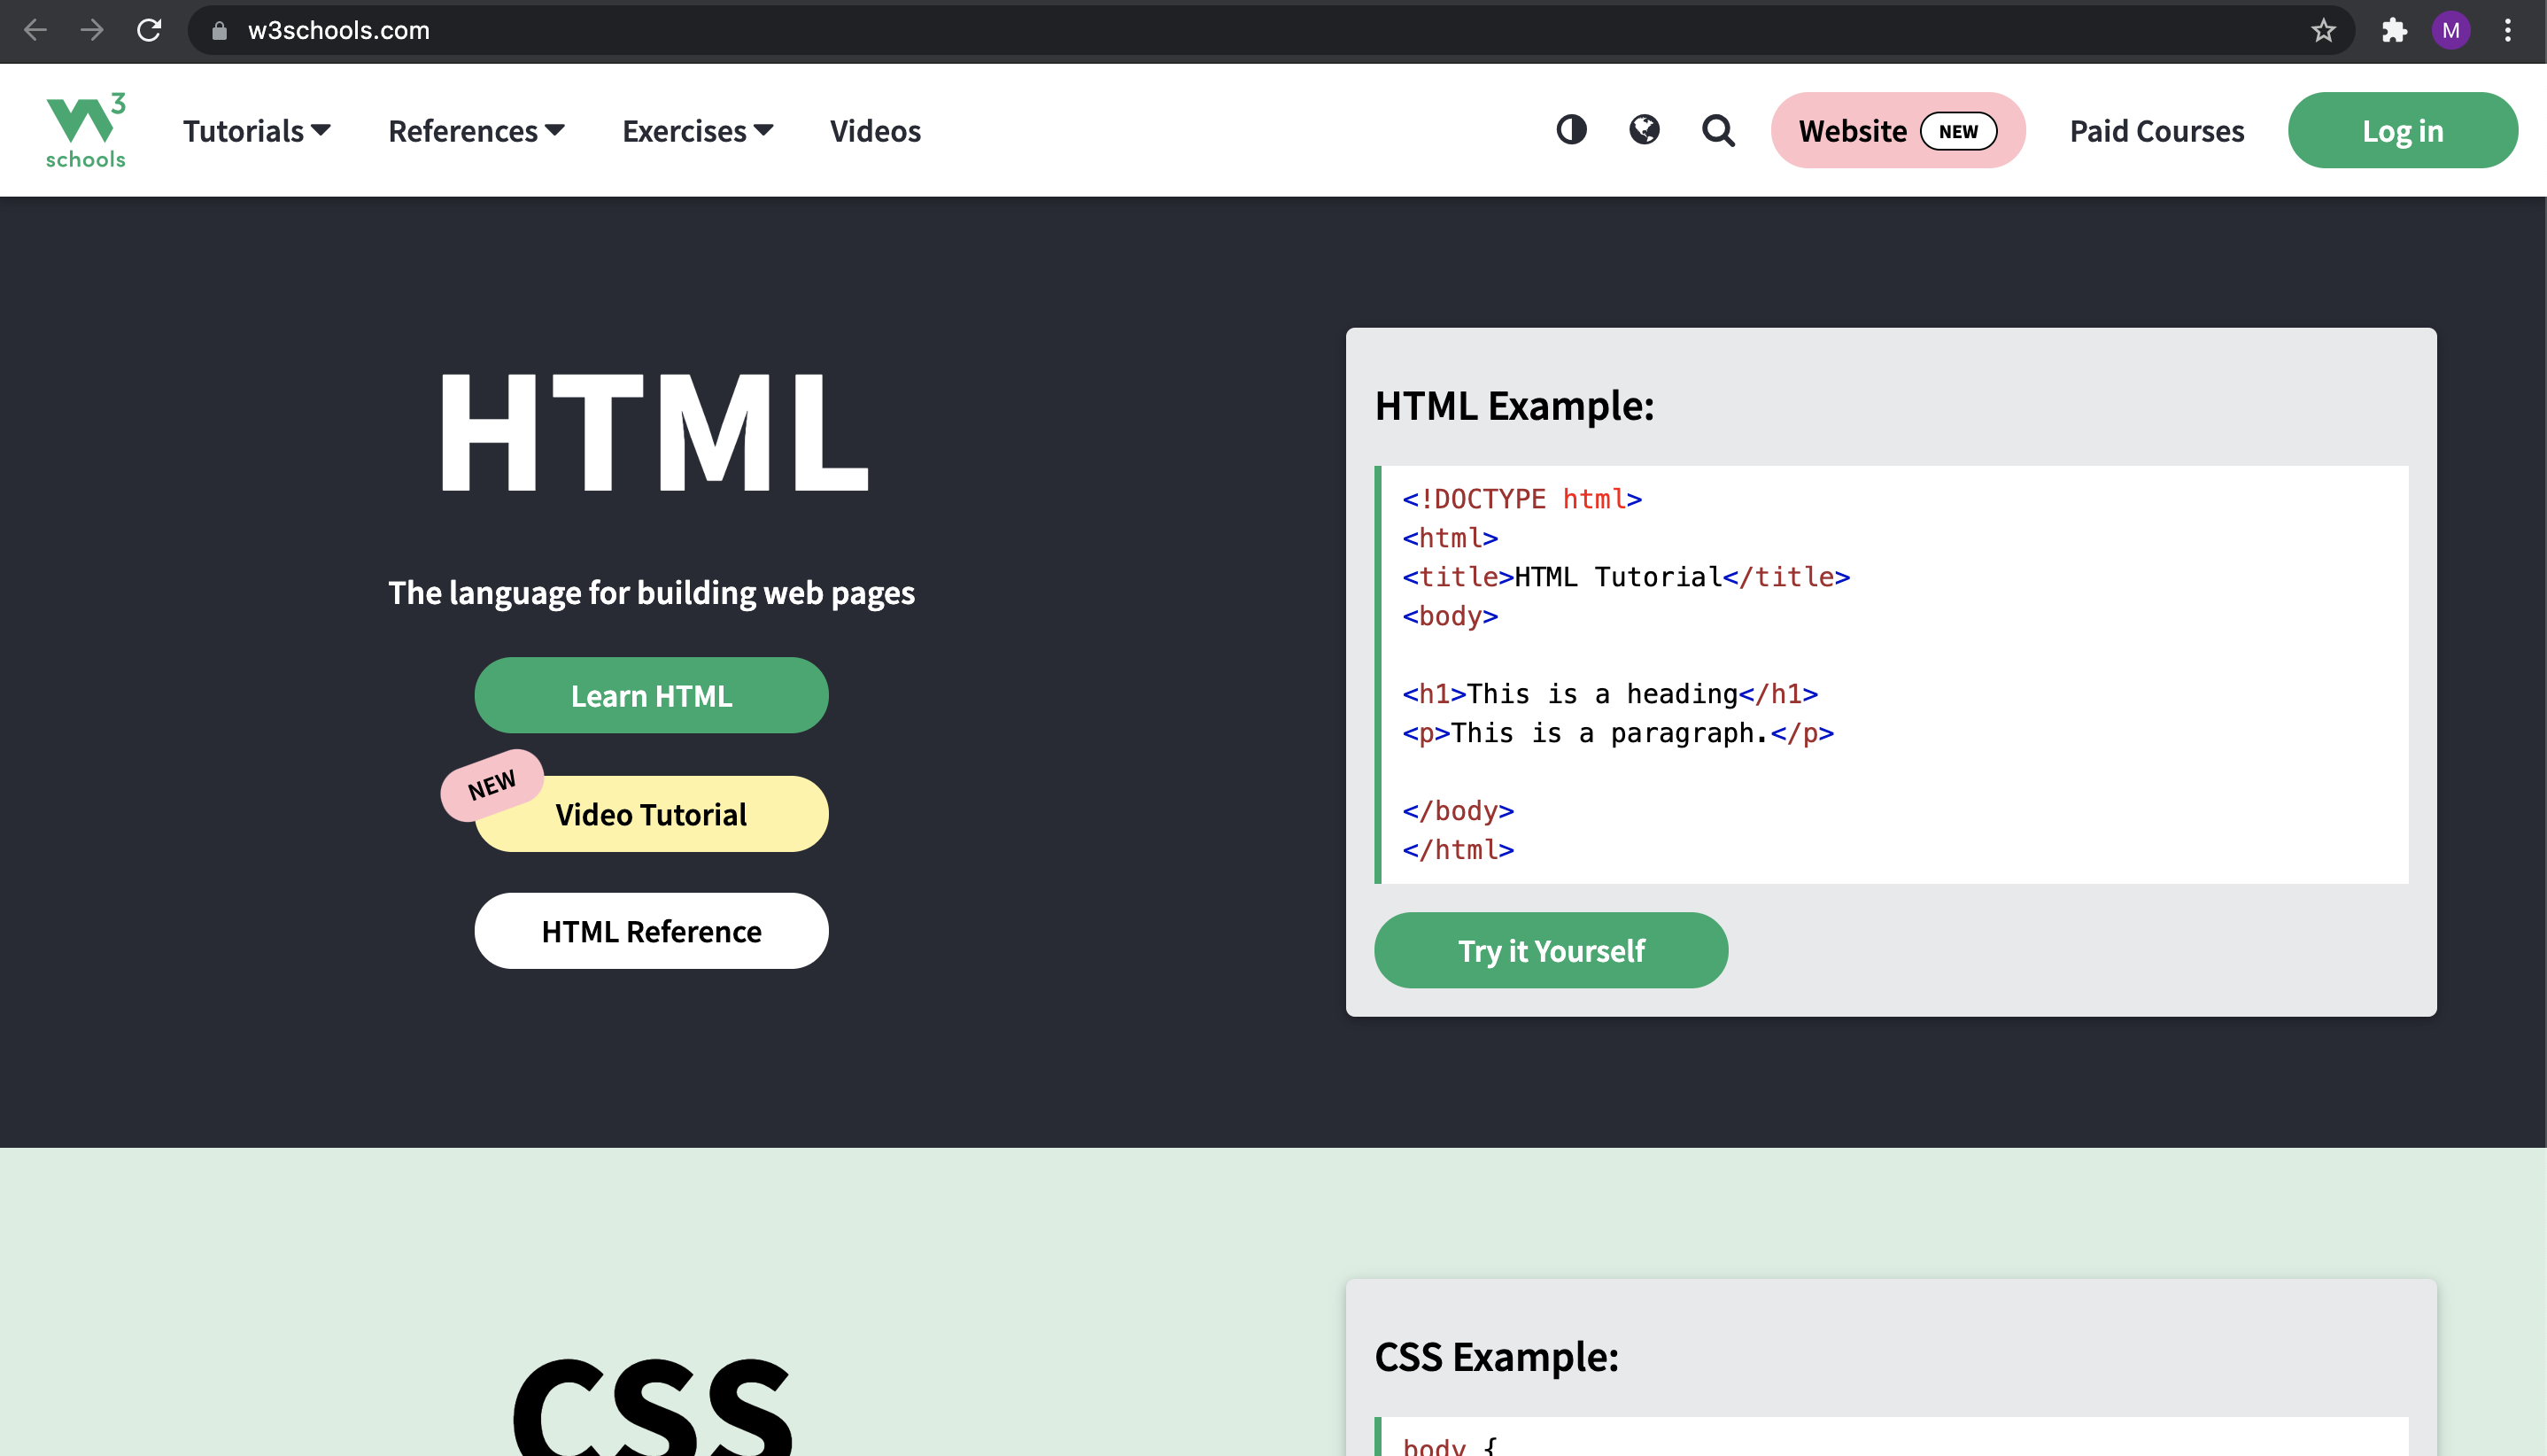Expand the Tutorials dropdown
2547x1456 pixels.
[257, 130]
